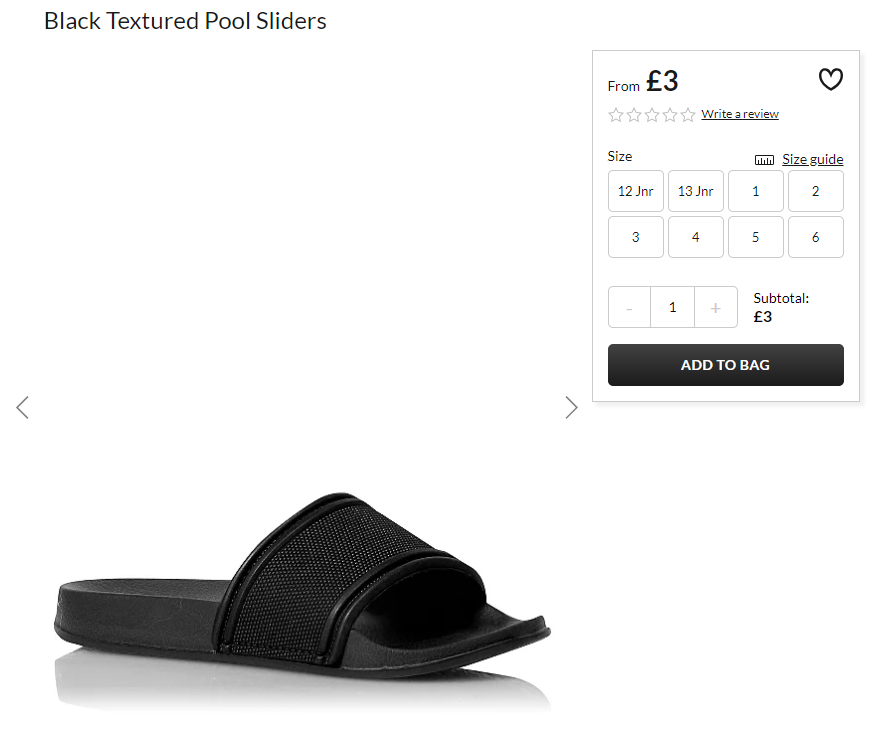The width and height of the screenshot is (885, 733).
Task: Open the Size guide link
Action: pos(813,160)
